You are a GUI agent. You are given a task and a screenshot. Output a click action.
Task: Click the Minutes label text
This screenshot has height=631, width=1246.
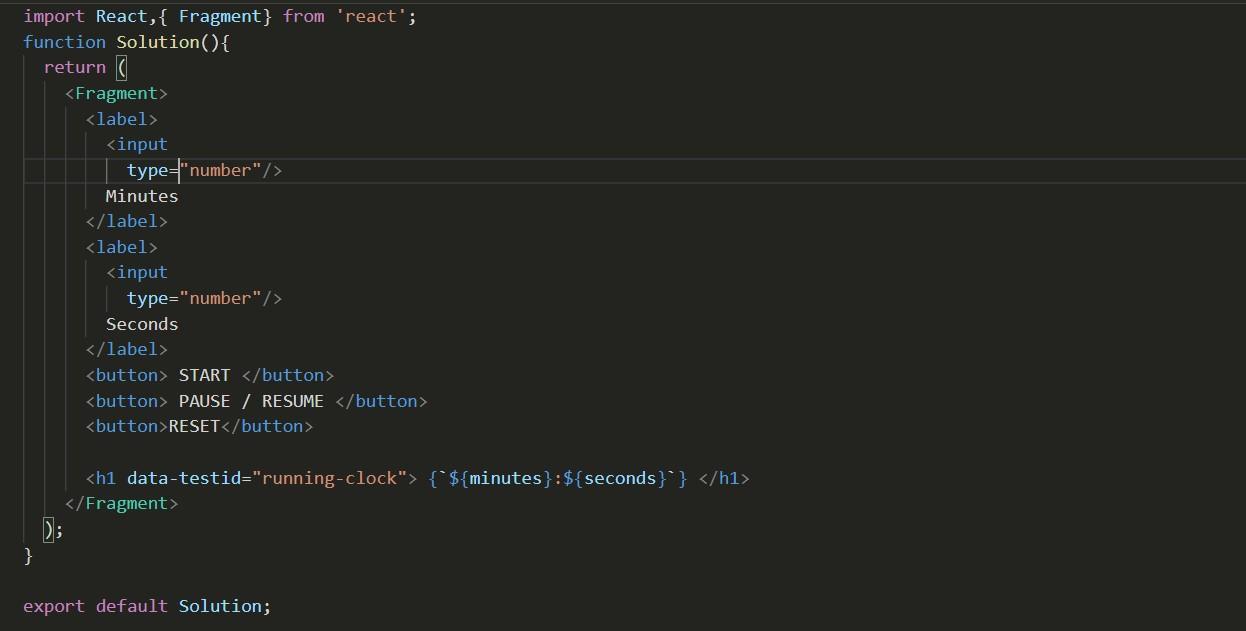141,196
